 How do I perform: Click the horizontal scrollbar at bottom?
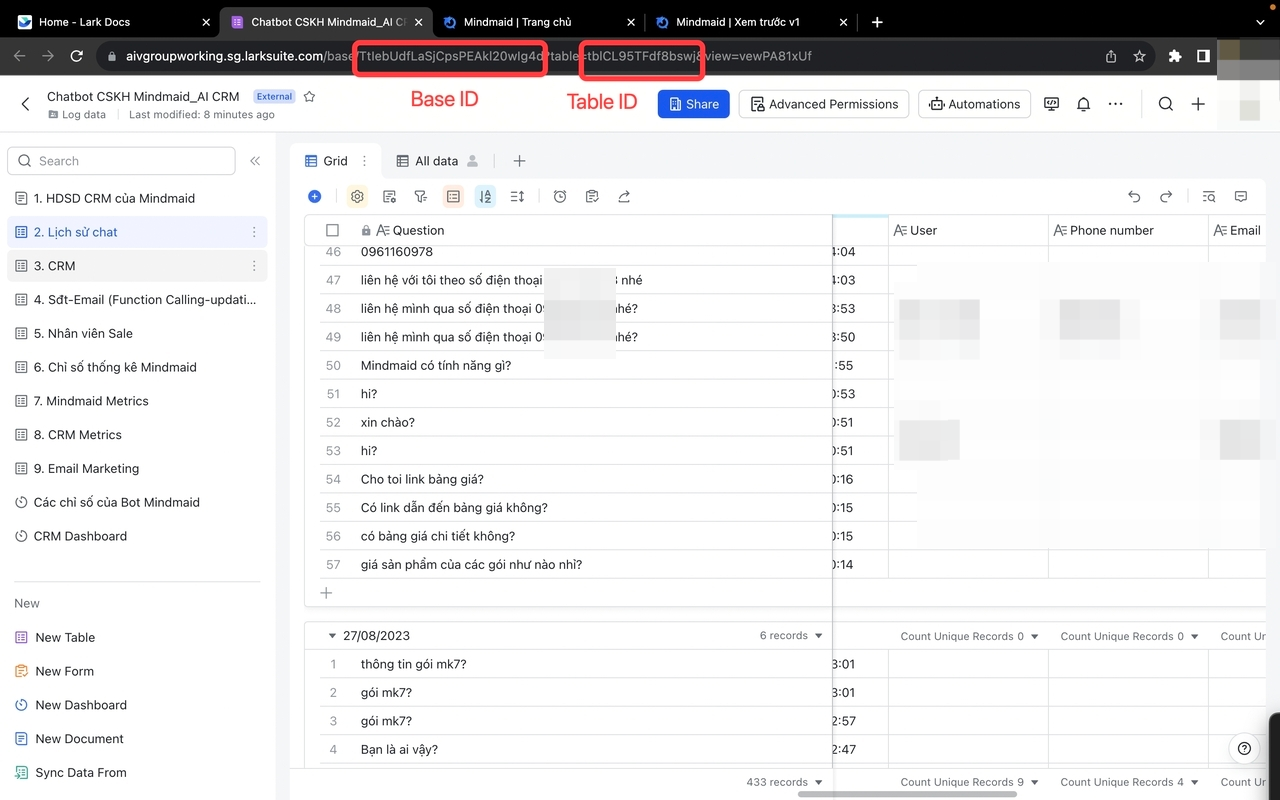tap(907, 794)
